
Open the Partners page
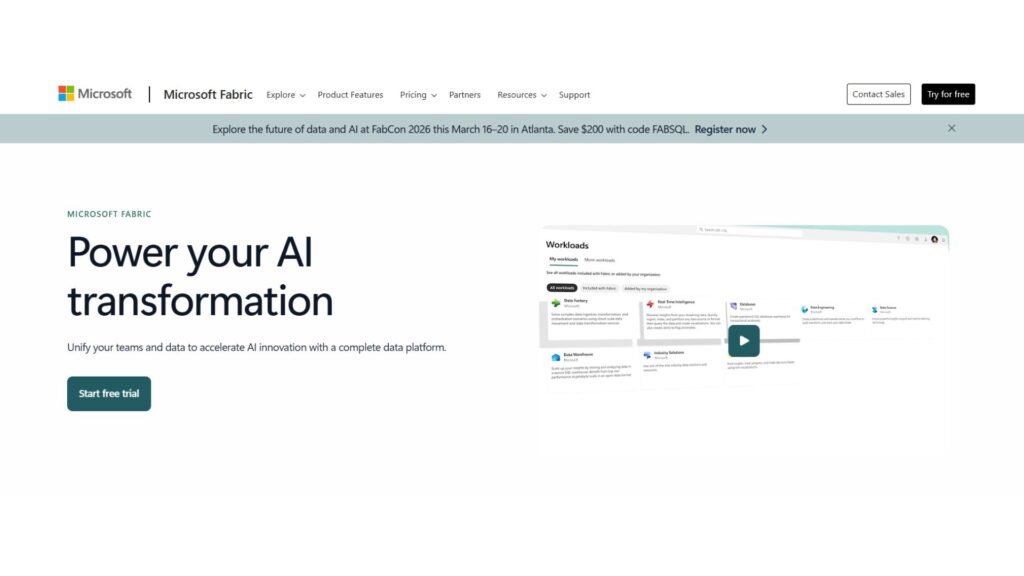pyautogui.click(x=464, y=95)
